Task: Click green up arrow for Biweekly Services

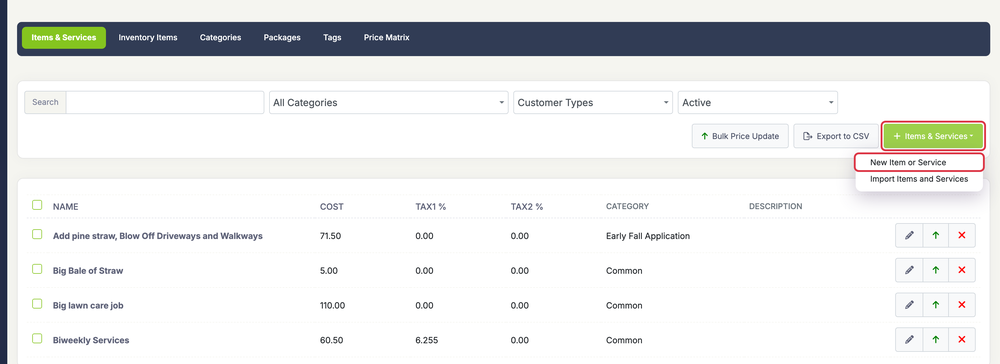Action: [x=936, y=340]
